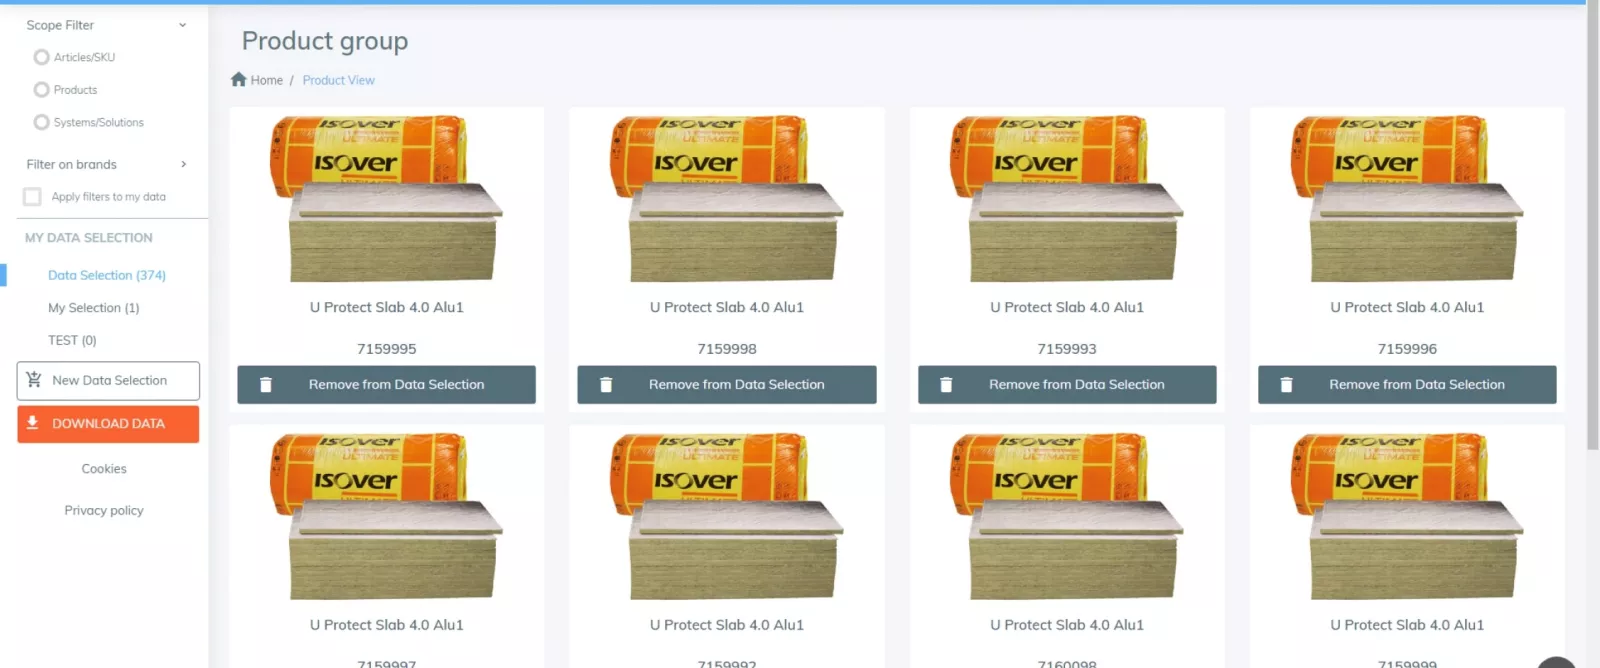Open the TEST (0) selection
The image size is (1600, 668).
click(x=72, y=340)
